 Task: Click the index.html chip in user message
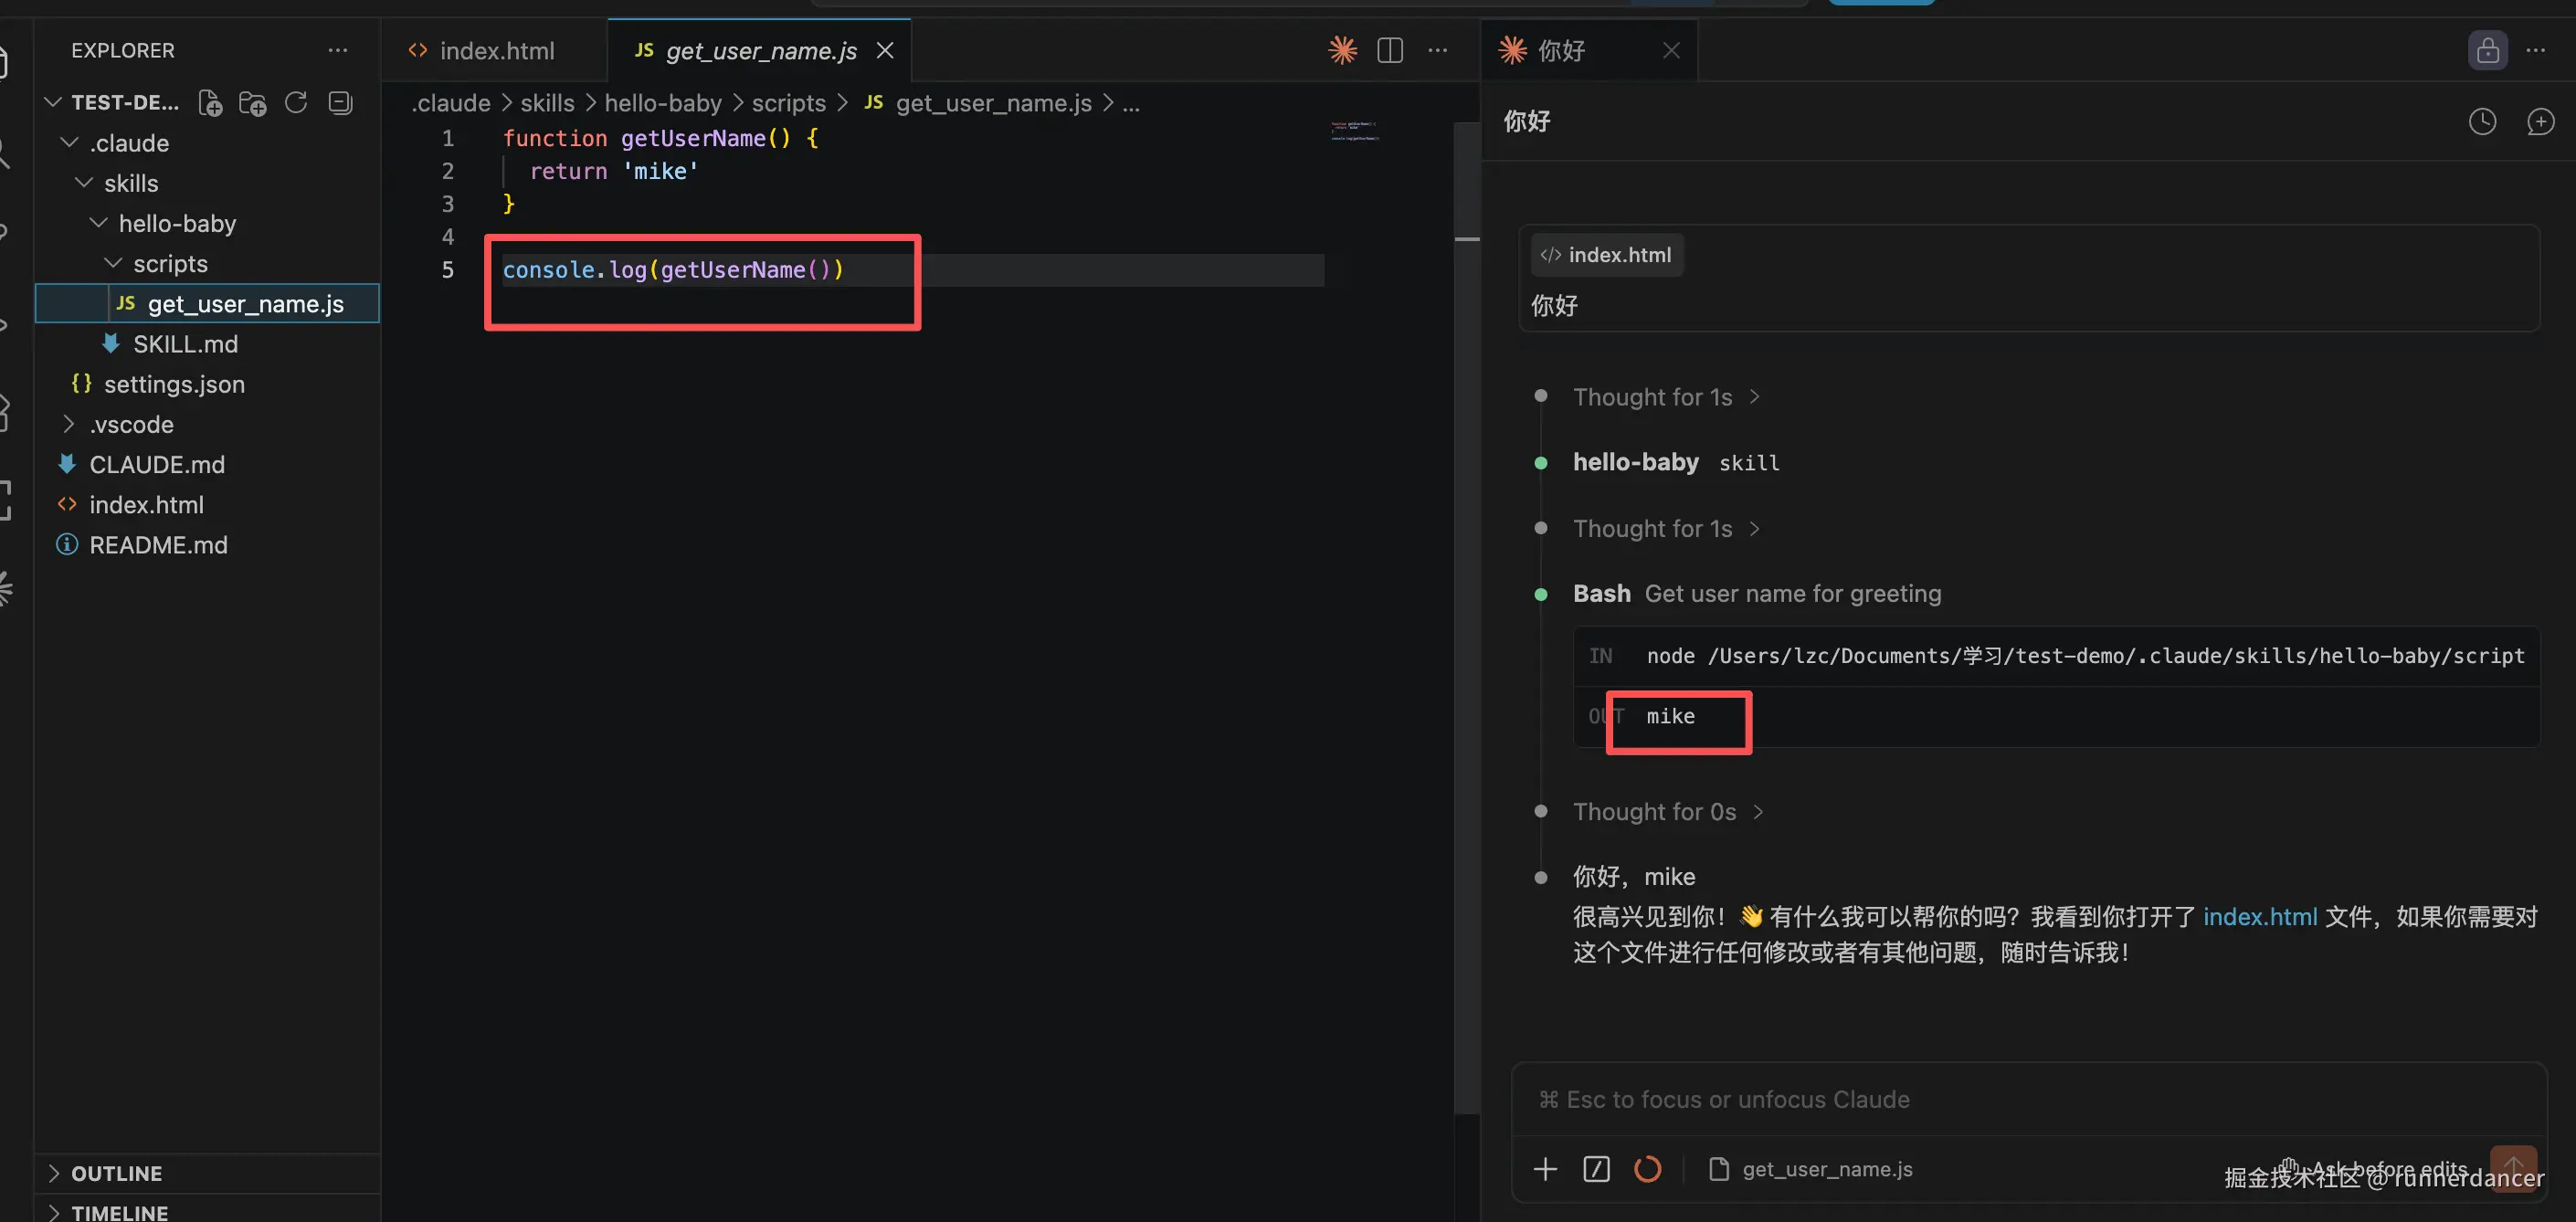1607,255
